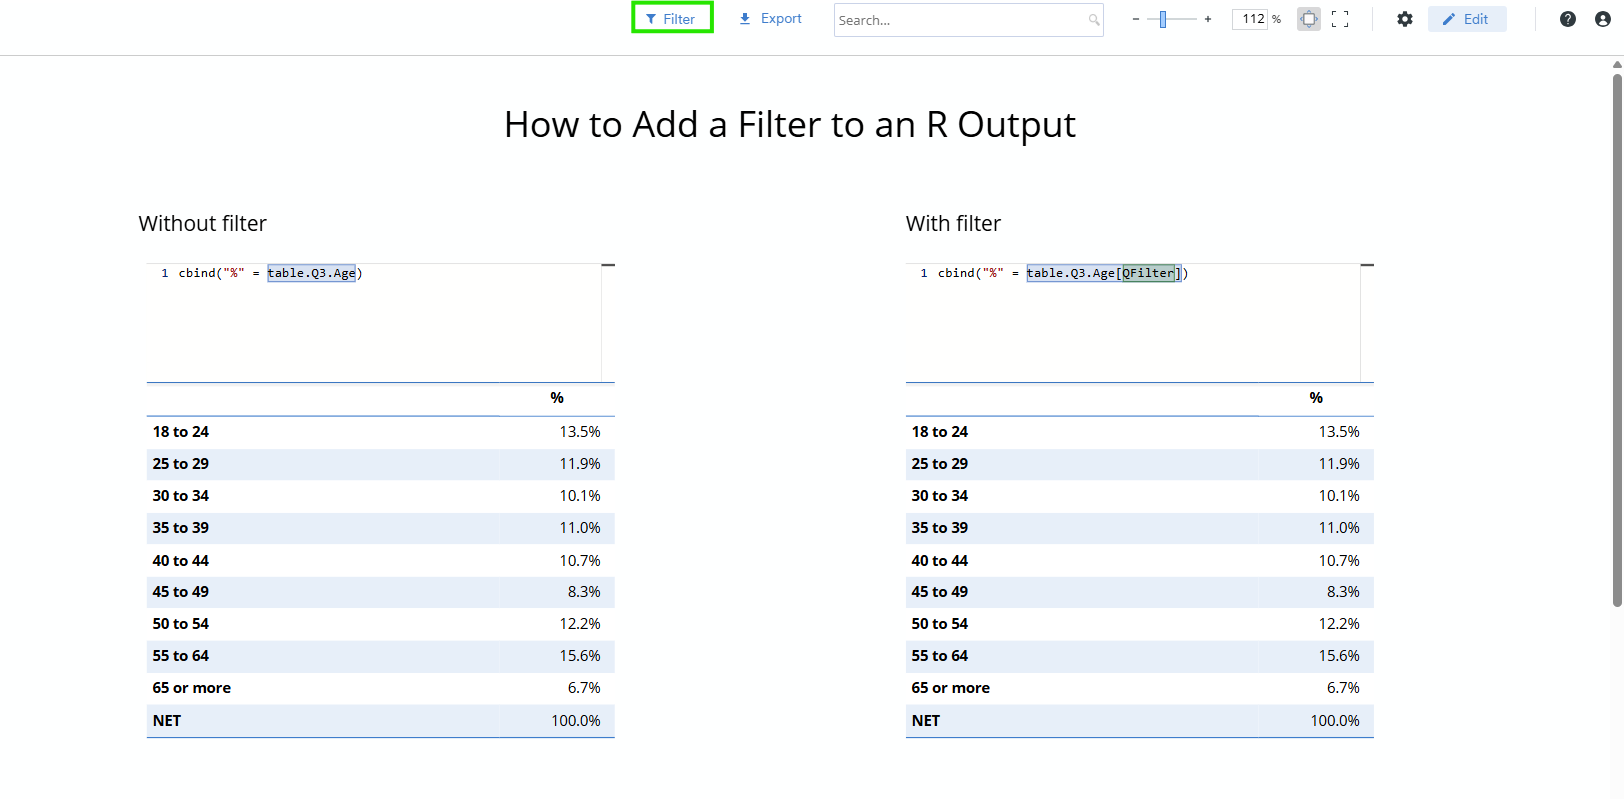
Task: Zoom in with the plus icon
Action: 1208,19
